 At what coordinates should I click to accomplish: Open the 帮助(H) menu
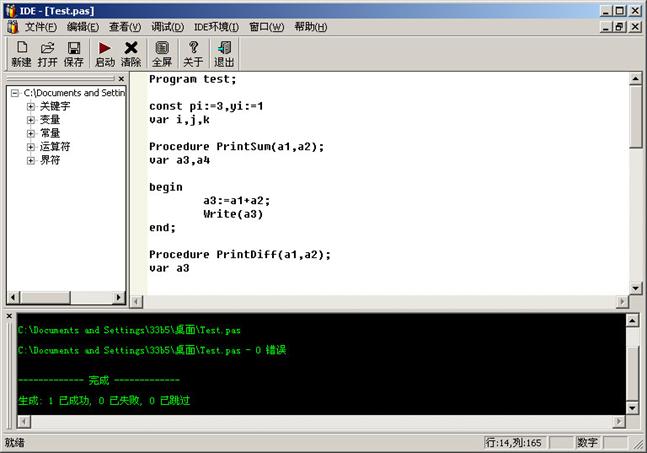point(311,27)
